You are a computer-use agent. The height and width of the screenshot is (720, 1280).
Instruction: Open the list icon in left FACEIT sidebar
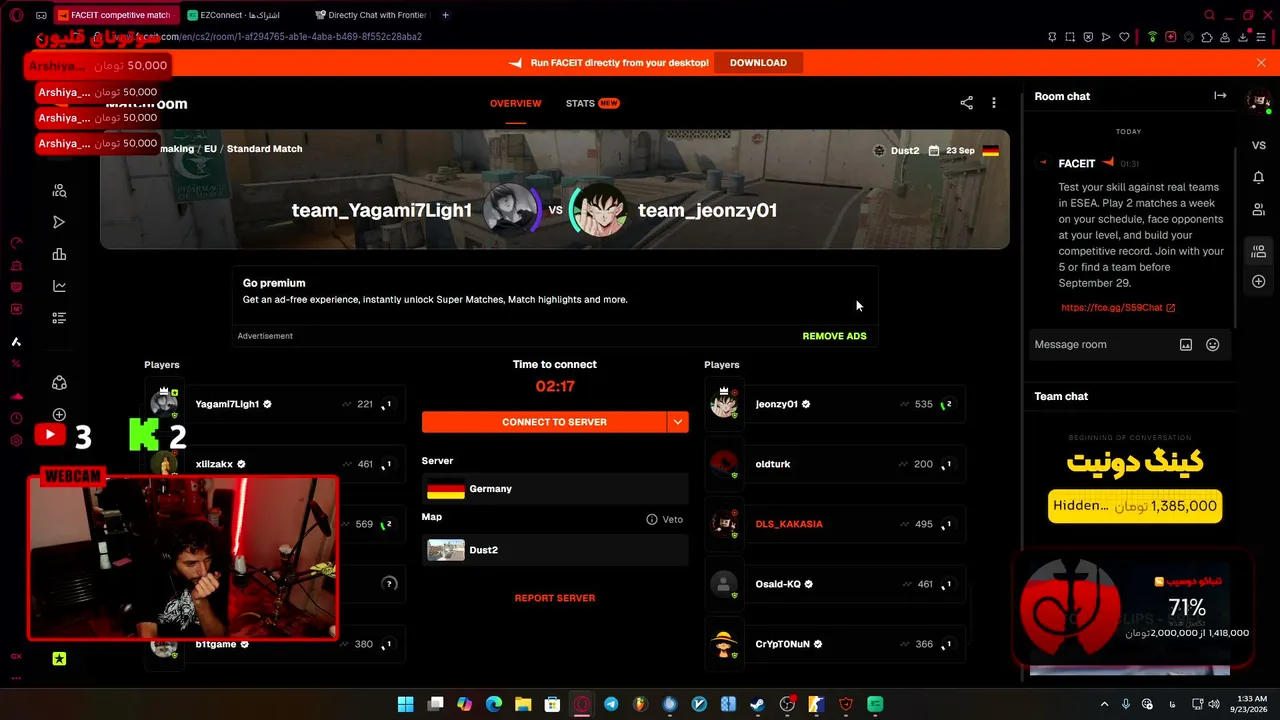coord(59,318)
